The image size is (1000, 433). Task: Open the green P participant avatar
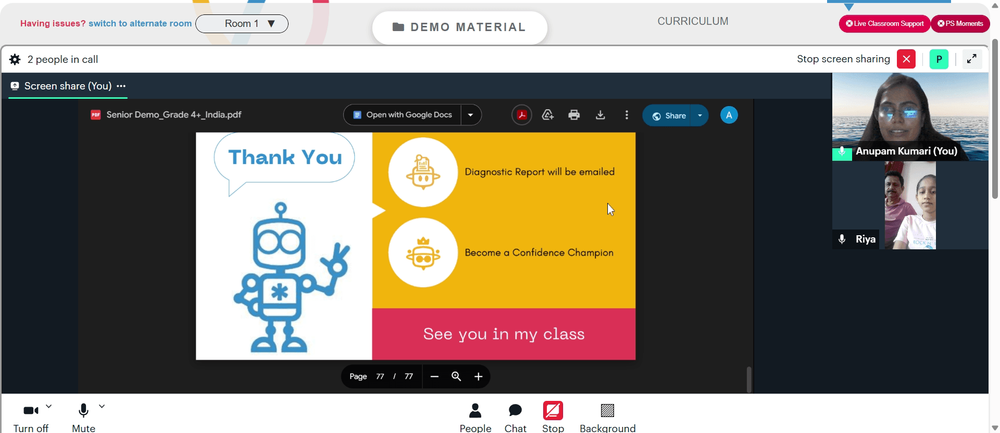pos(939,59)
